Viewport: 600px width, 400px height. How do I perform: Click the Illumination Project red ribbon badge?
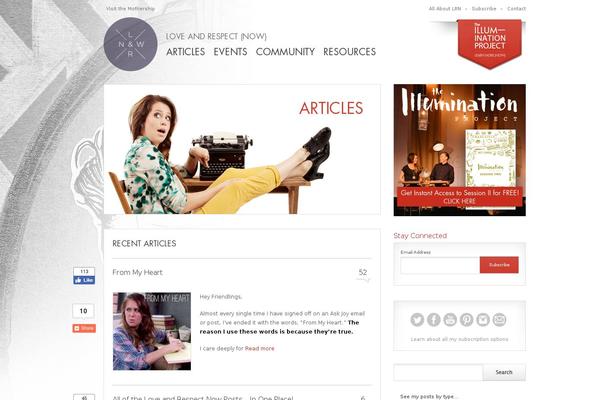[x=489, y=43]
